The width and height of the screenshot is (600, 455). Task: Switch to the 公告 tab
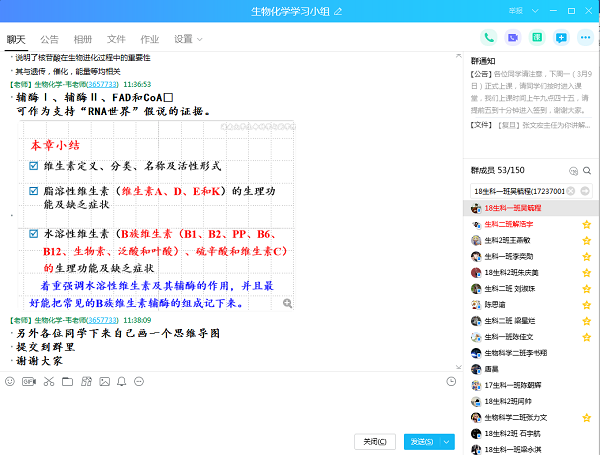[x=49, y=39]
